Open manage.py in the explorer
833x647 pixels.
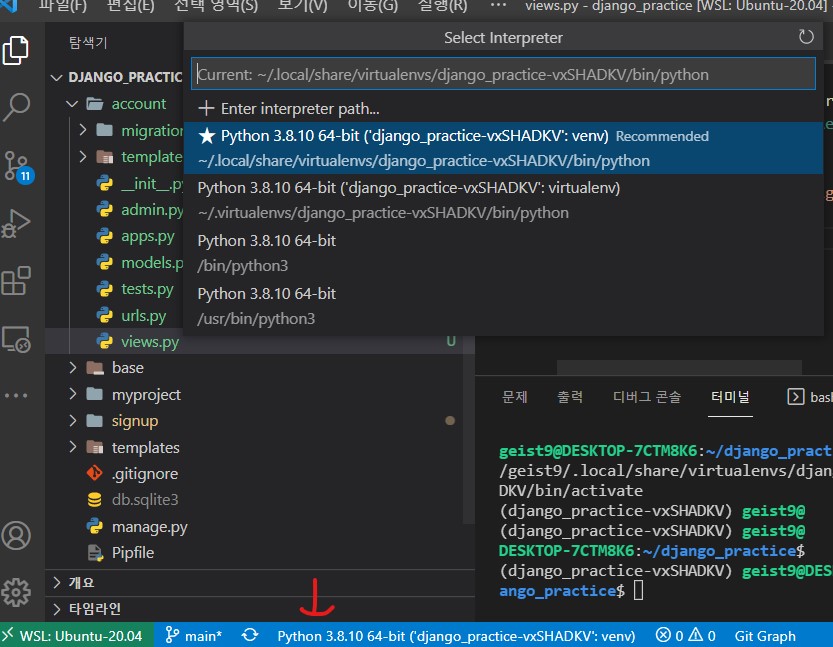click(149, 527)
